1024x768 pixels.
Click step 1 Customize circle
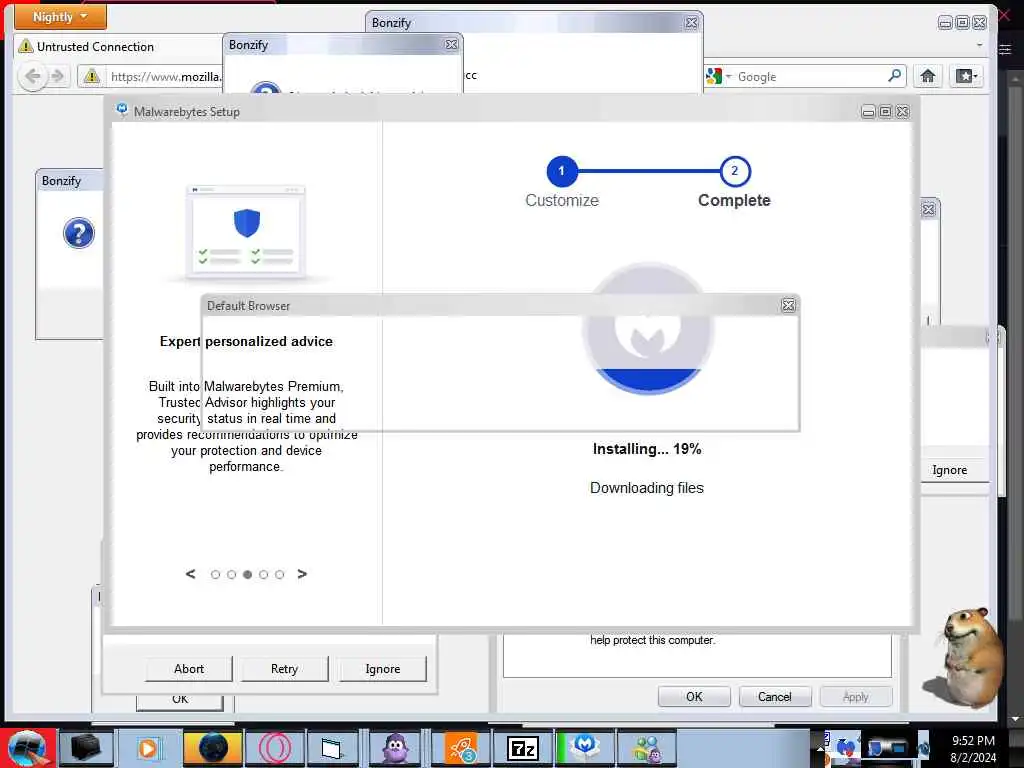point(561,171)
